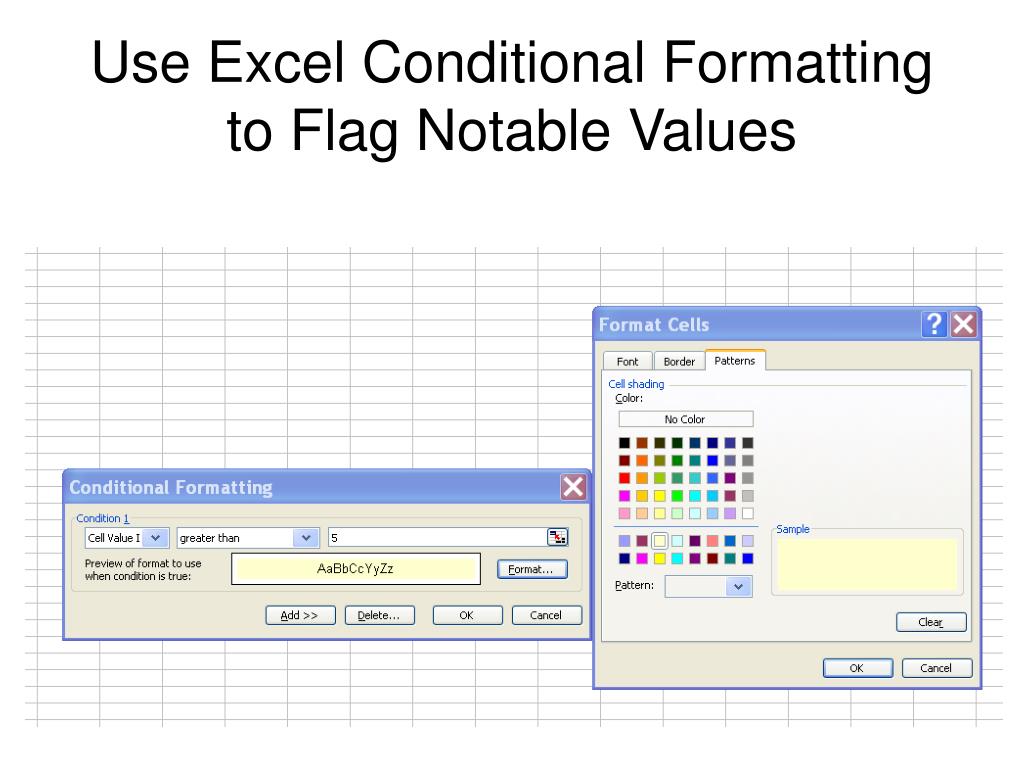Viewport: 1024px width, 768px height.
Task: Select the bright red color swatch
Action: (624, 478)
